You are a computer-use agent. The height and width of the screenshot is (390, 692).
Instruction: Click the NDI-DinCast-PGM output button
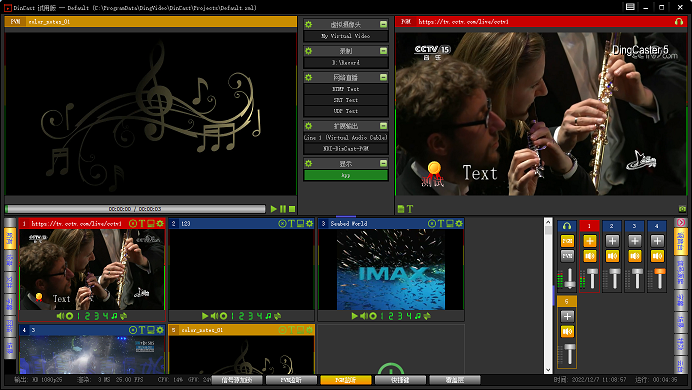[x=346, y=149]
